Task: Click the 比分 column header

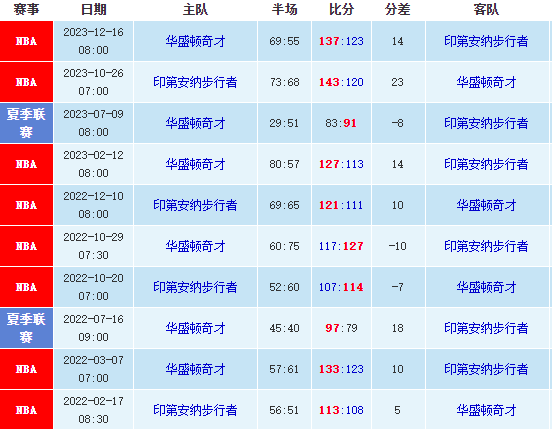Action: (341, 9)
